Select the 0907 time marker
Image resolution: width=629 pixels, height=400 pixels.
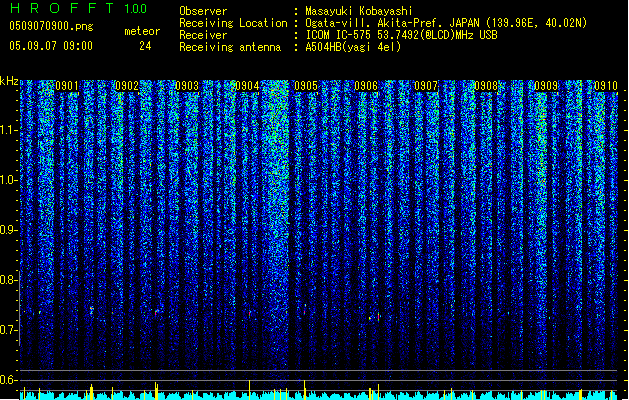coord(426,86)
